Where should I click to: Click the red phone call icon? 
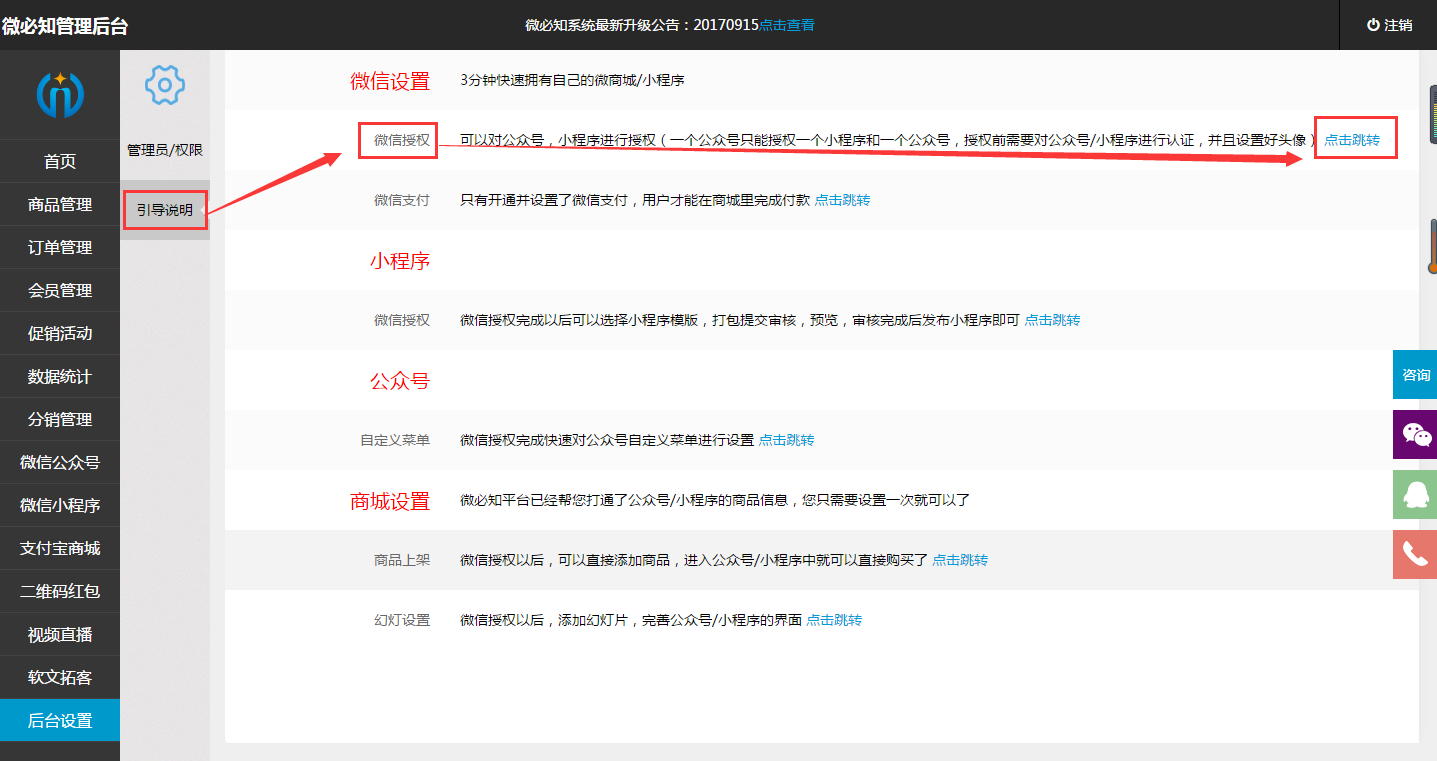[1415, 554]
